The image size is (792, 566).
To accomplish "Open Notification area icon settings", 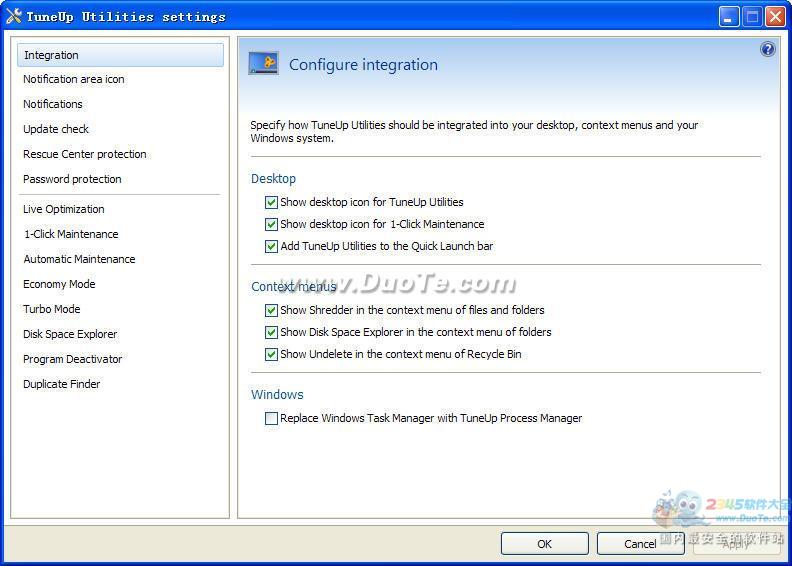I will pos(74,79).
